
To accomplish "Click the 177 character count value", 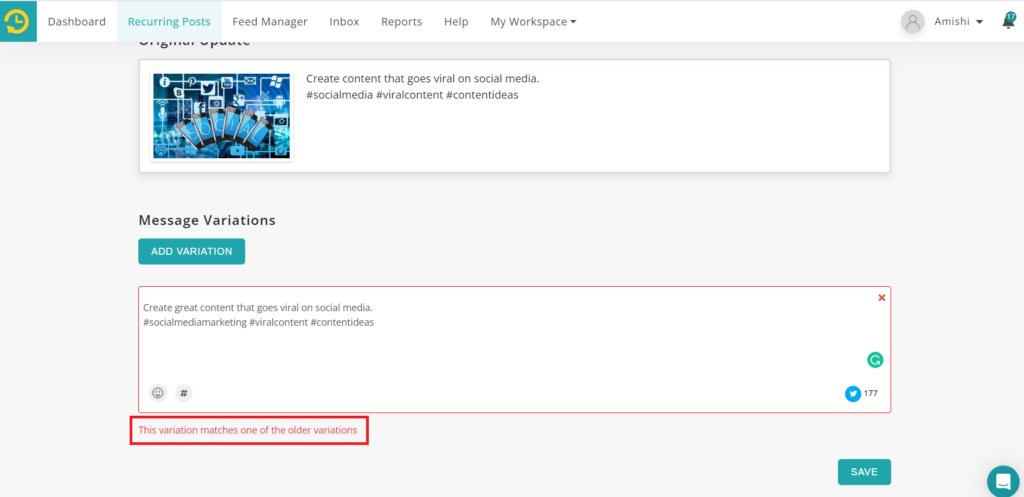I will [x=871, y=394].
